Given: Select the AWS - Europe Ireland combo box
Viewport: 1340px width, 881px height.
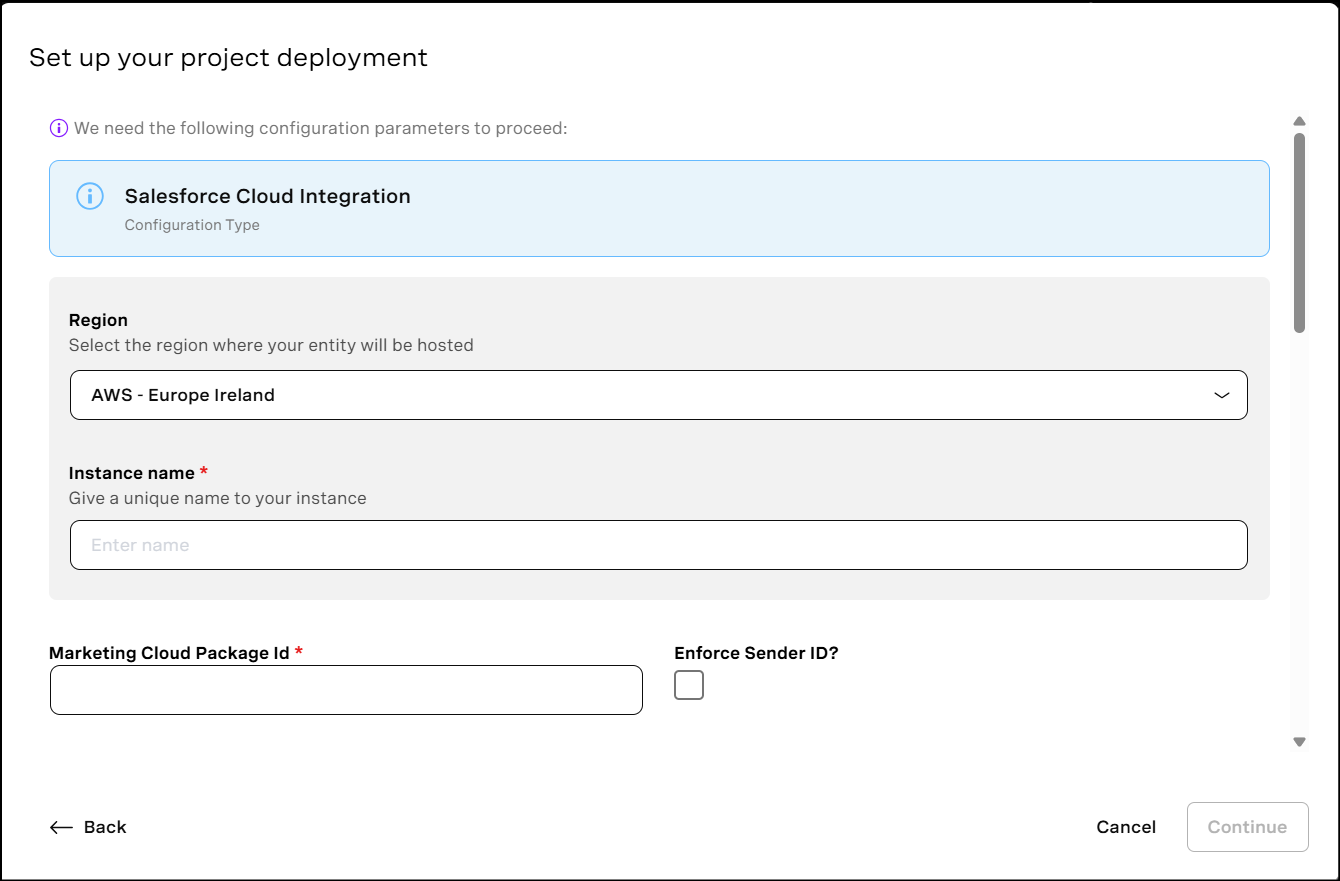Looking at the screenshot, I should [x=659, y=395].
